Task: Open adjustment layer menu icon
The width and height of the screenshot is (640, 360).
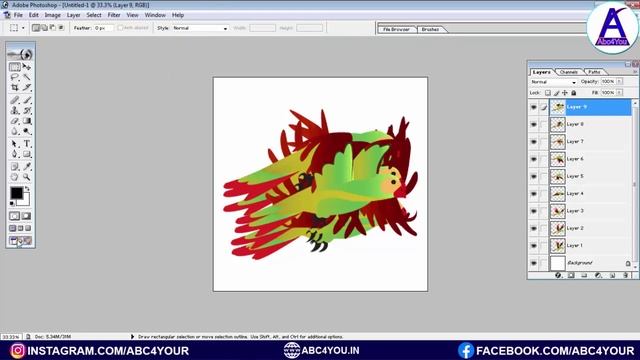Action: tap(598, 276)
